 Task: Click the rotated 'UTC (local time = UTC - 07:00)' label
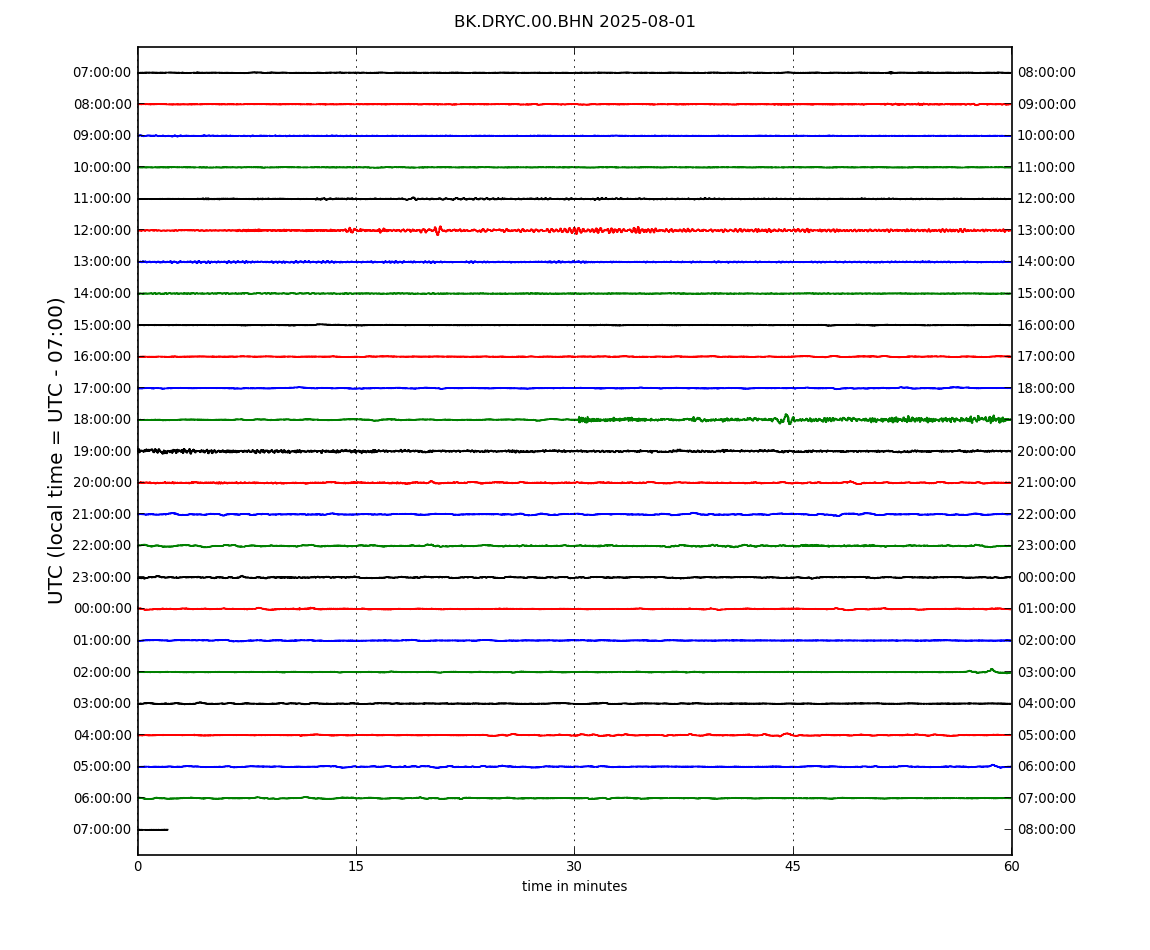(x=56, y=450)
